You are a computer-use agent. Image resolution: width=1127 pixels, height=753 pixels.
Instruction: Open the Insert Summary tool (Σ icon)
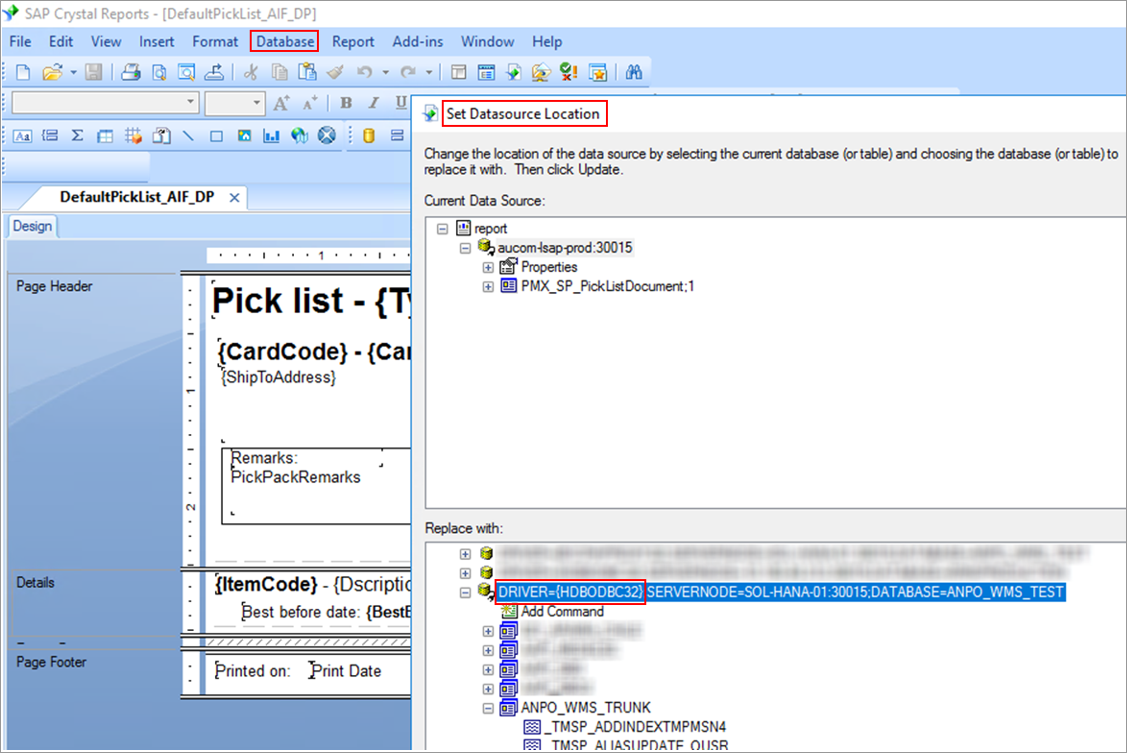77,136
